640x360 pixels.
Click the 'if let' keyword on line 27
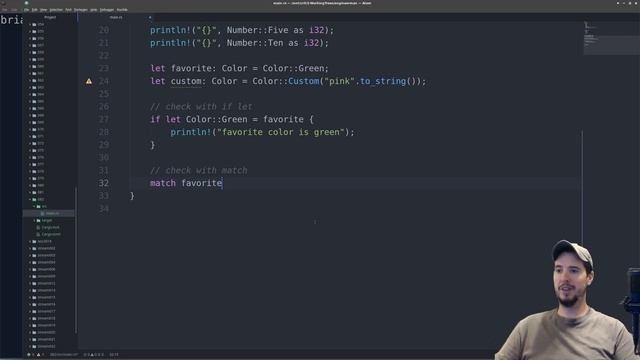pos(165,119)
